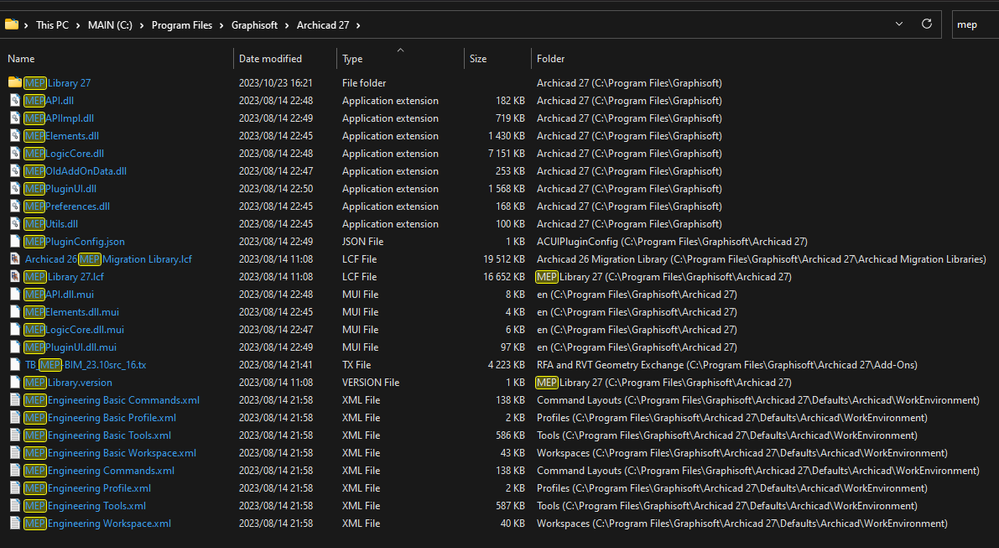This screenshot has width=999, height=548.
Task: Expand the chevron after Archicad 27 breadcrumb
Action: click(358, 25)
